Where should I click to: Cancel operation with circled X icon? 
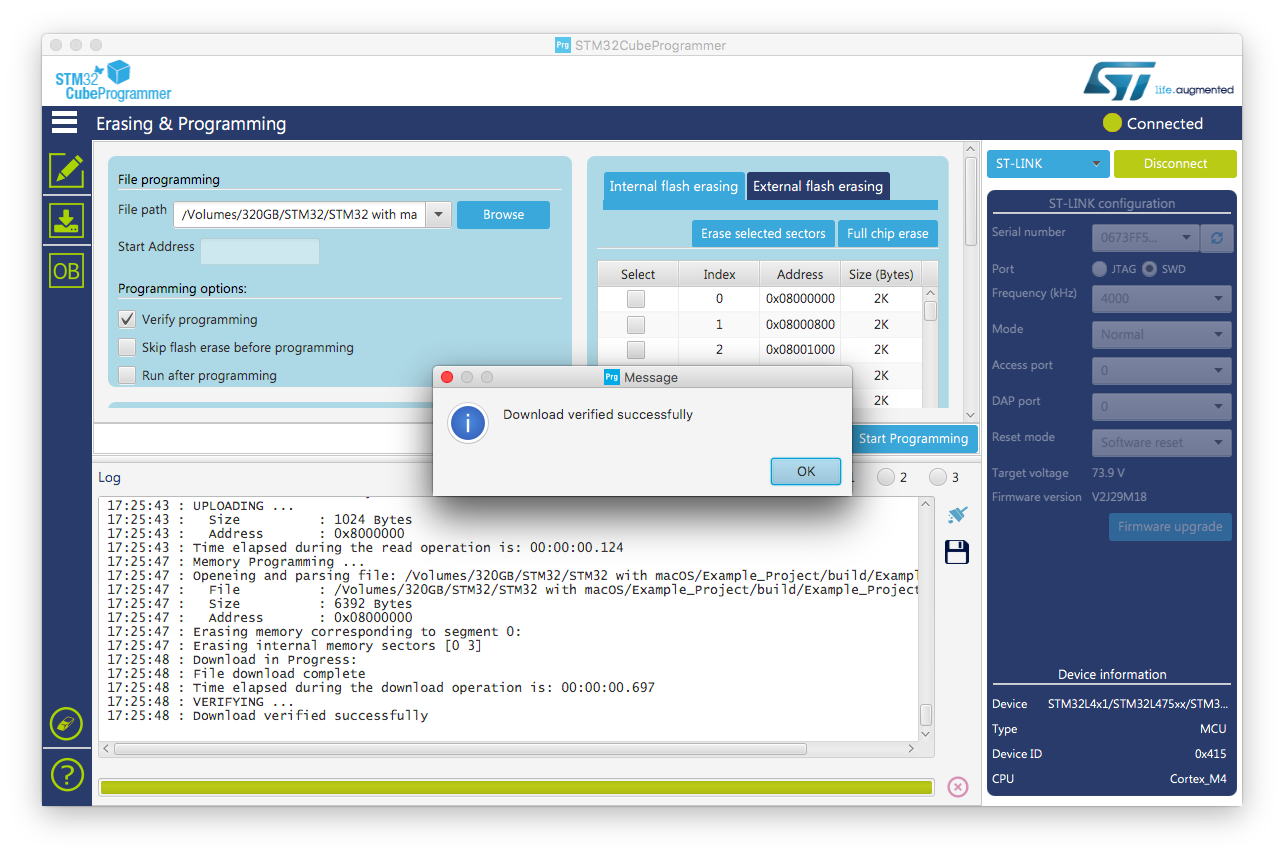958,787
